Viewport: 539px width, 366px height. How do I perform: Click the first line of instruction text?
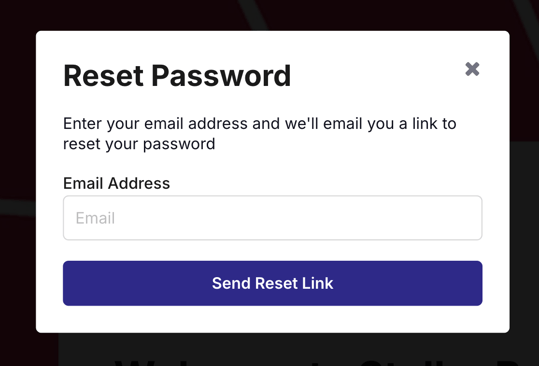tap(260, 124)
